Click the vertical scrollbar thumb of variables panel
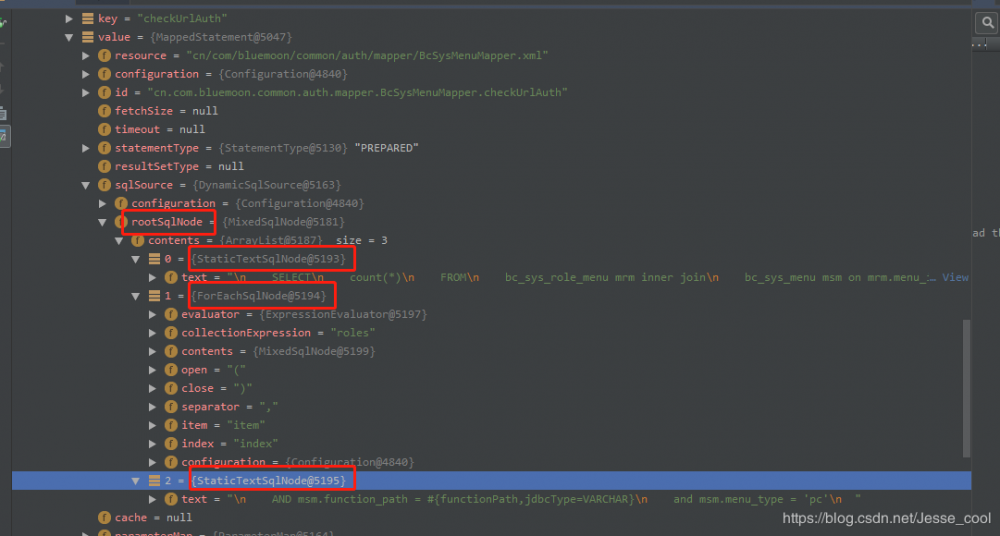 click(966, 388)
